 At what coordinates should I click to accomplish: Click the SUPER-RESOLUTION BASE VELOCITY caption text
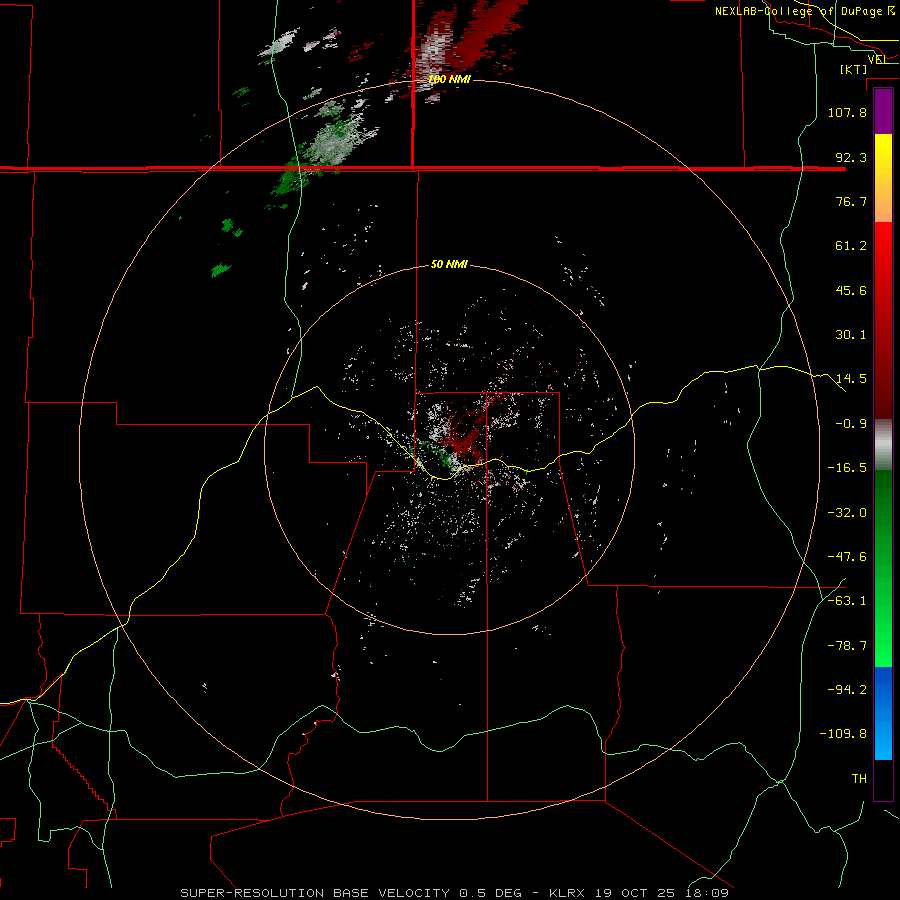pos(315,893)
